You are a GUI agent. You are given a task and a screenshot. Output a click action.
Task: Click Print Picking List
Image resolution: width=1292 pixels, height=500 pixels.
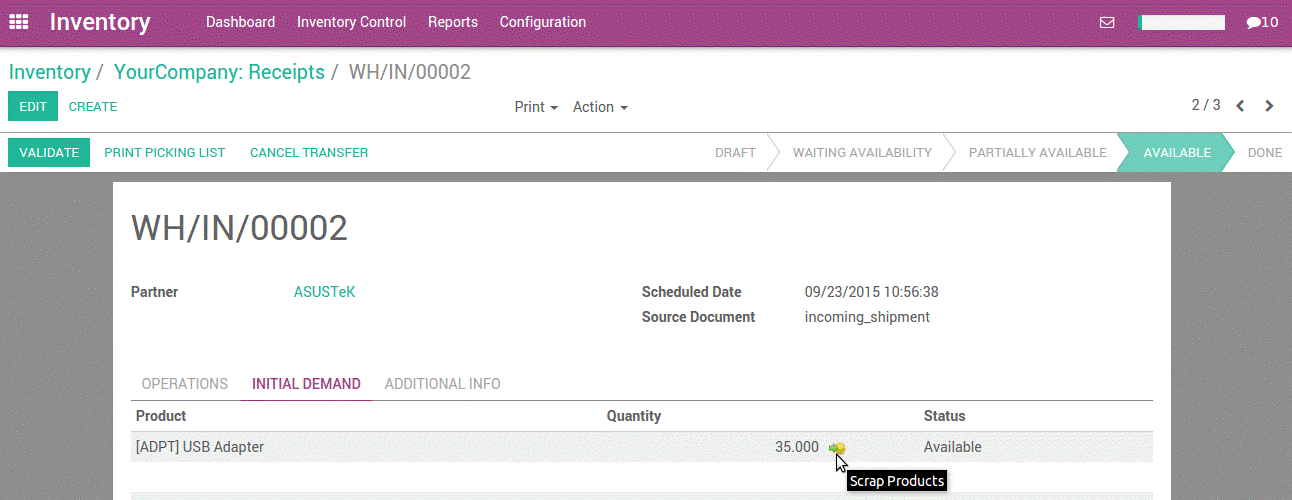coord(165,153)
